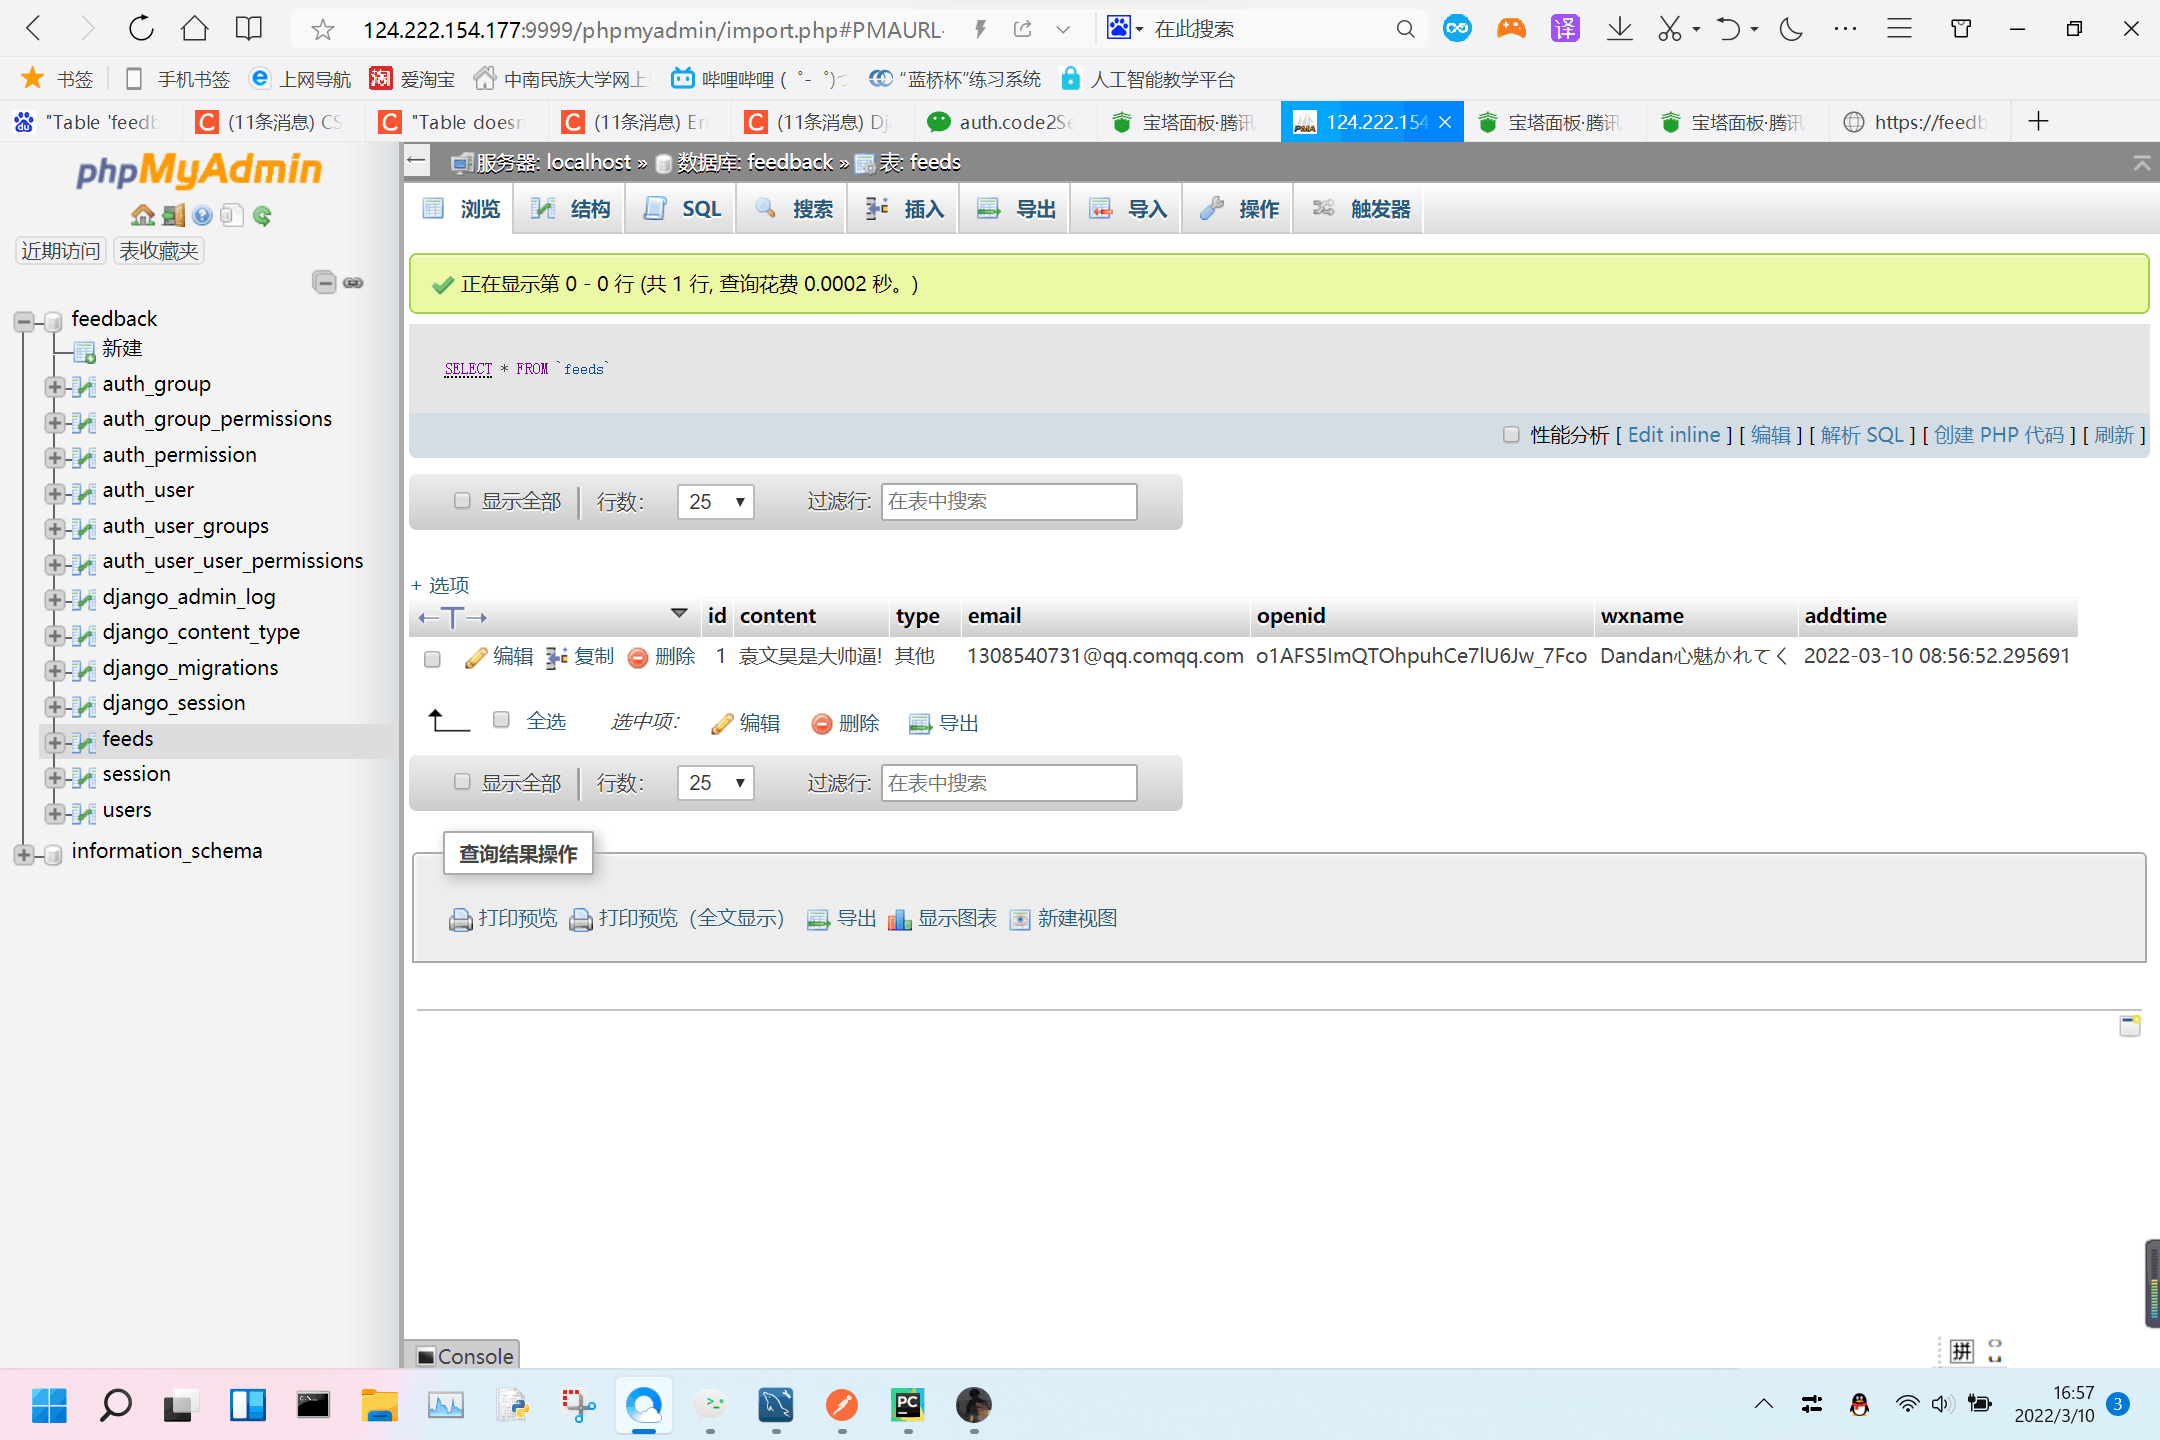Click the hide navigation panel arrow icon
The height and width of the screenshot is (1440, 2160).
[x=417, y=161]
